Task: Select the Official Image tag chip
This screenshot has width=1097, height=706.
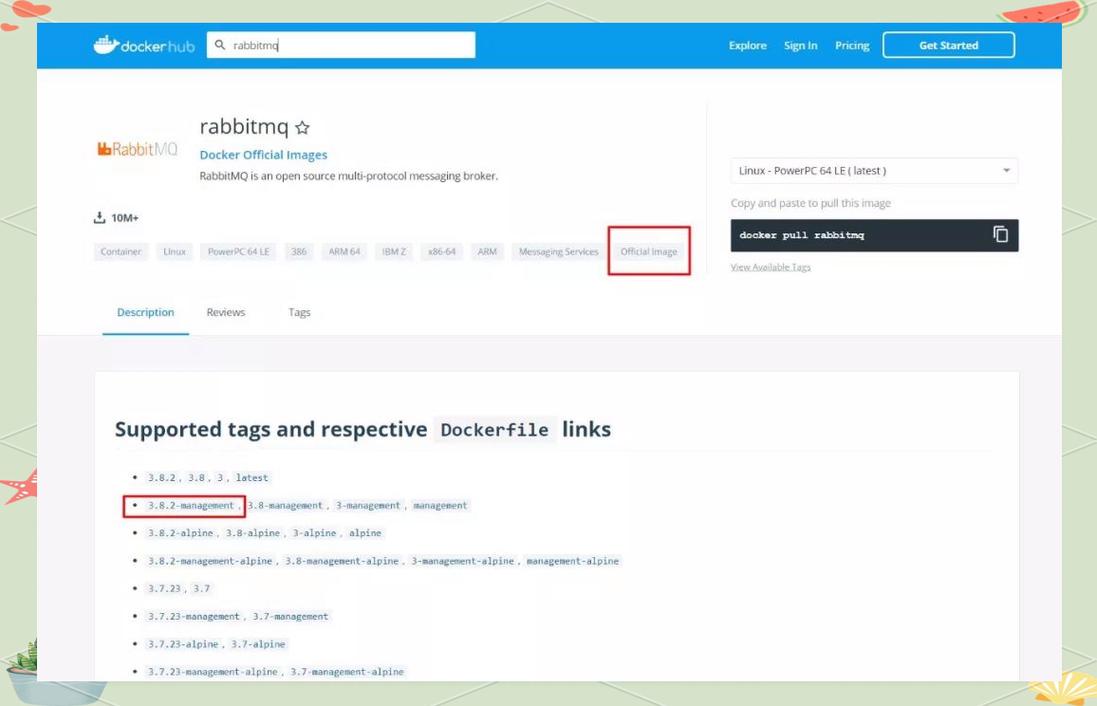Action: 649,251
